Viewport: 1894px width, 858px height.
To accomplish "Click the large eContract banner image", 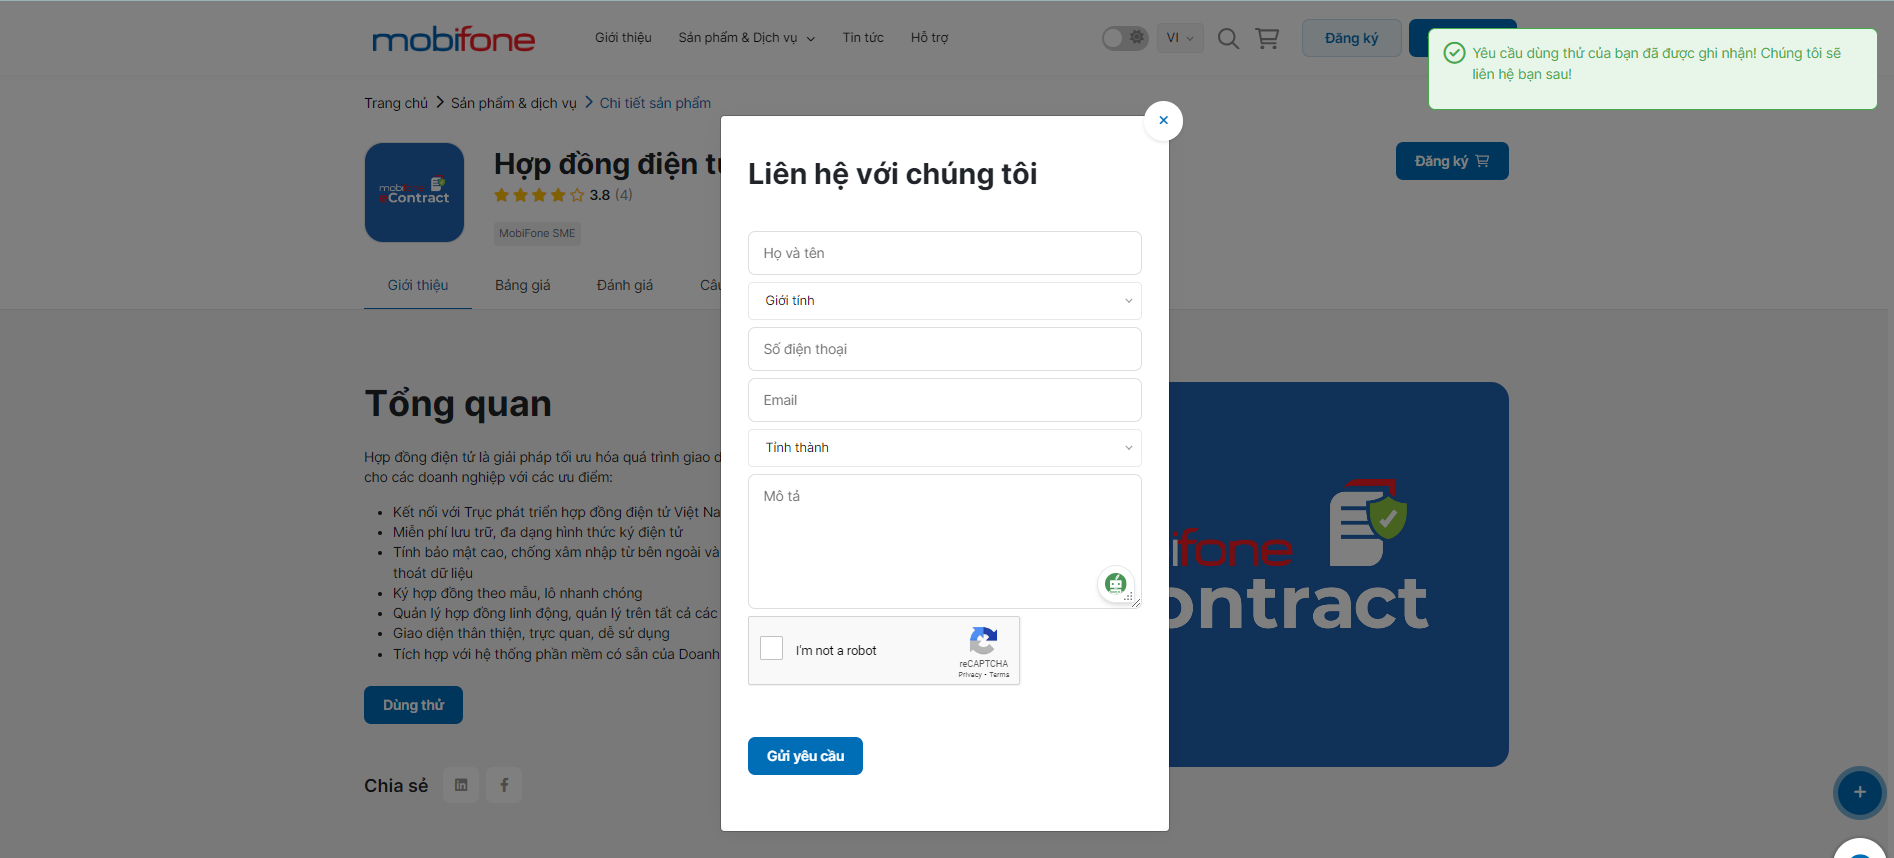I will click(x=1339, y=574).
